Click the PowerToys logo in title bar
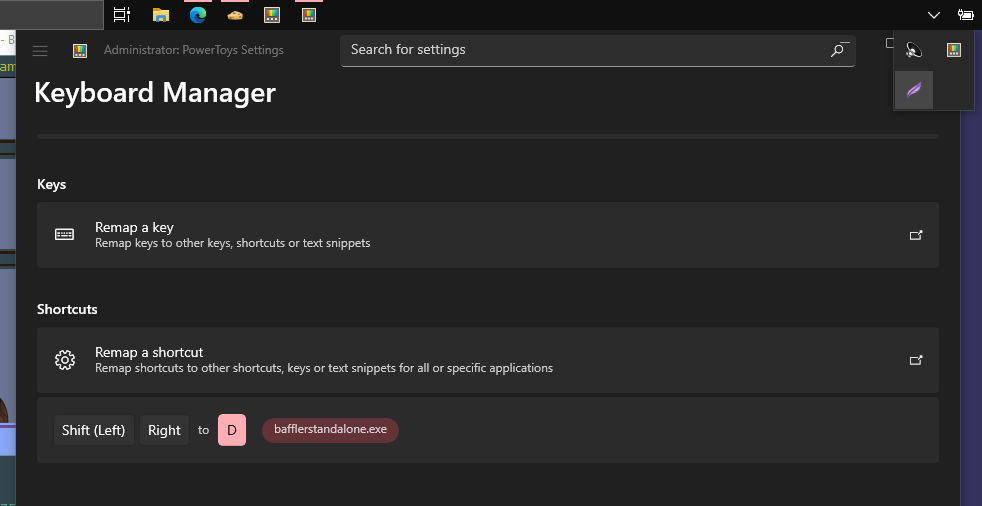The image size is (982, 506). pyautogui.click(x=80, y=51)
